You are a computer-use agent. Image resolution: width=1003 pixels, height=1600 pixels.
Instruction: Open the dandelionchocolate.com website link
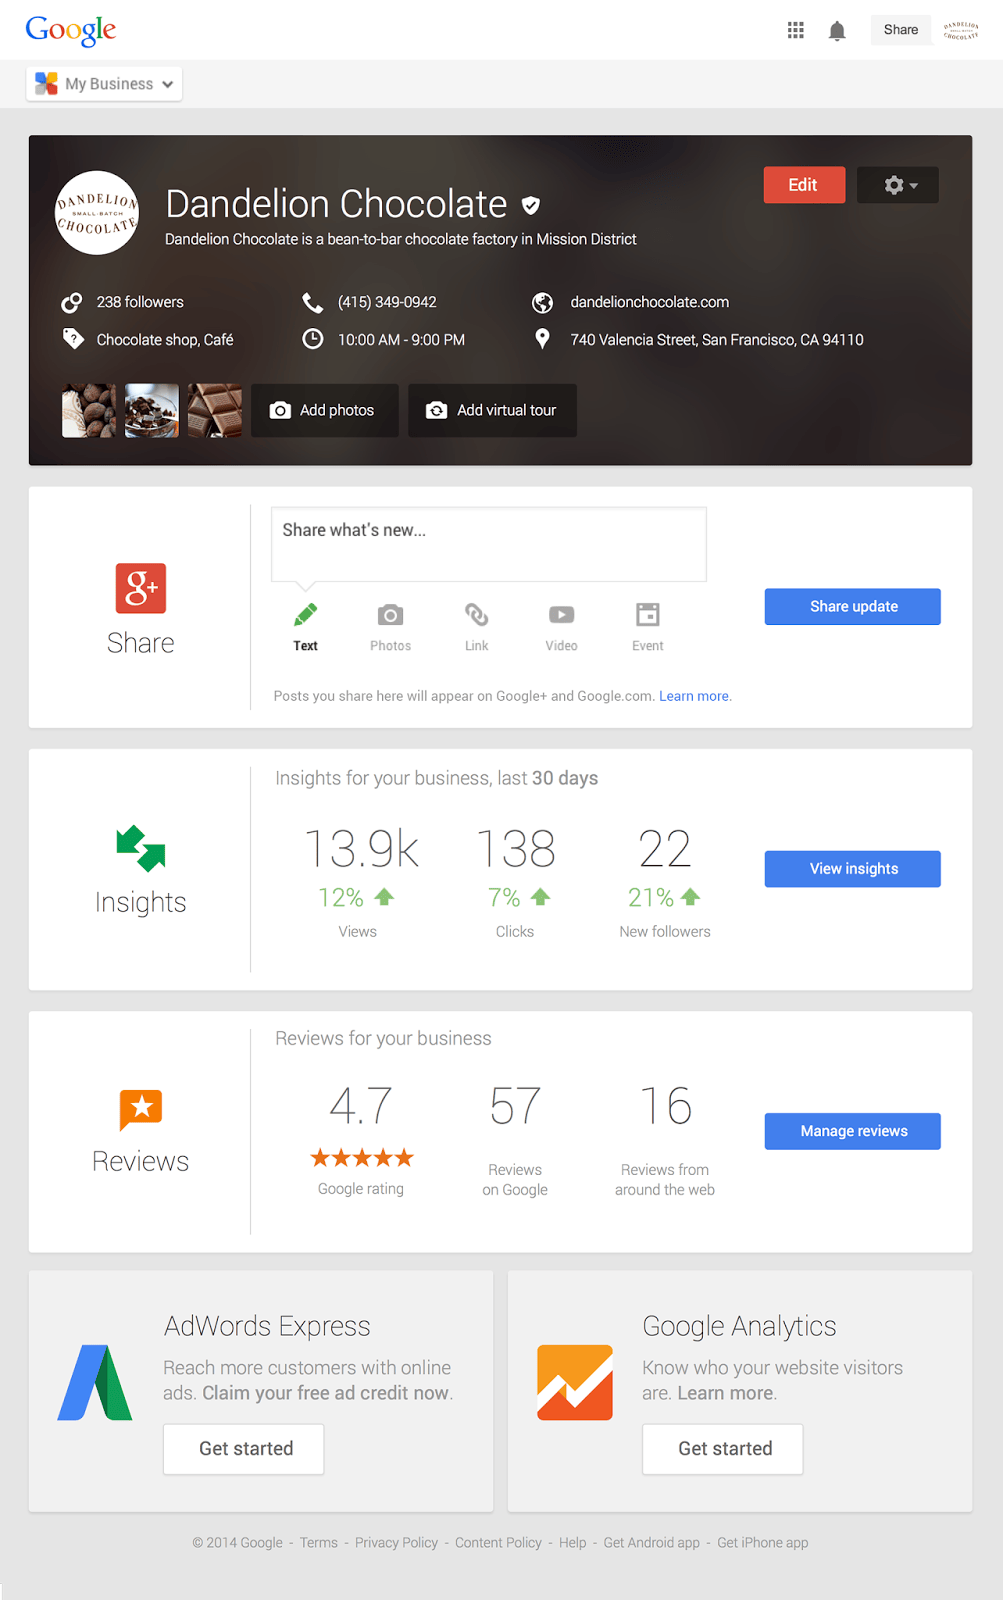649,302
